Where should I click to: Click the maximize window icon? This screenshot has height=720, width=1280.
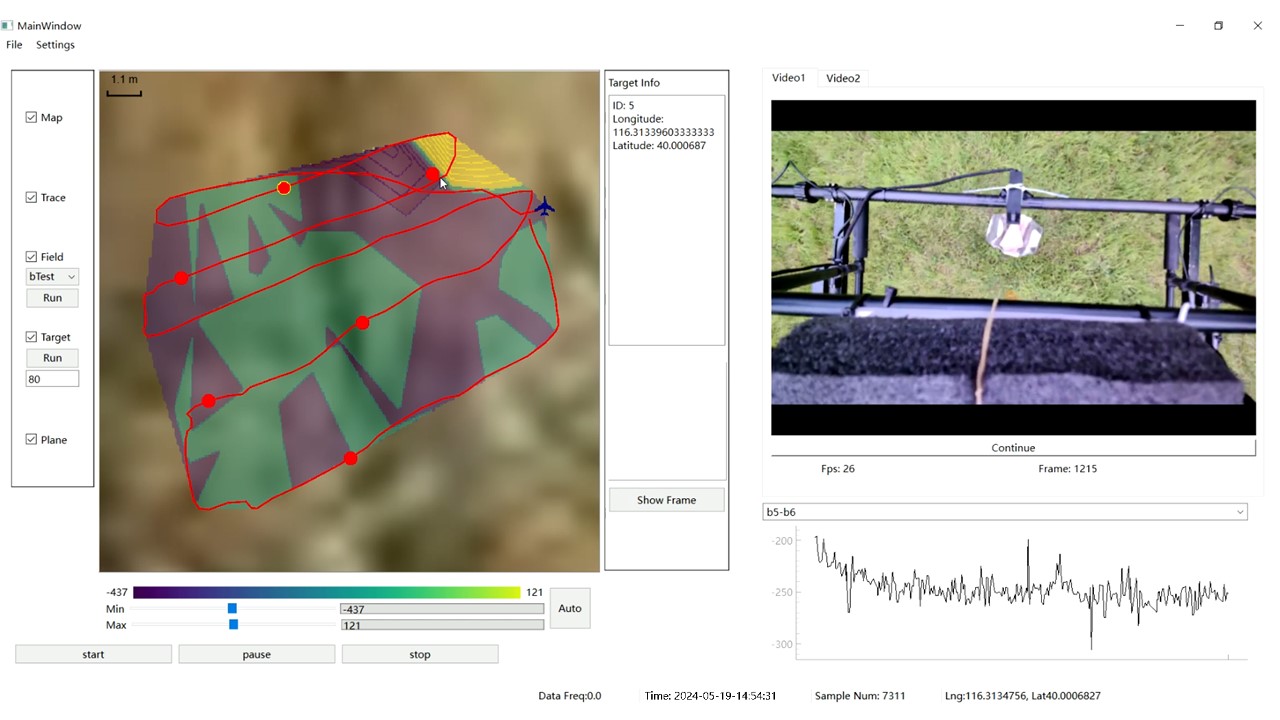(x=1218, y=26)
